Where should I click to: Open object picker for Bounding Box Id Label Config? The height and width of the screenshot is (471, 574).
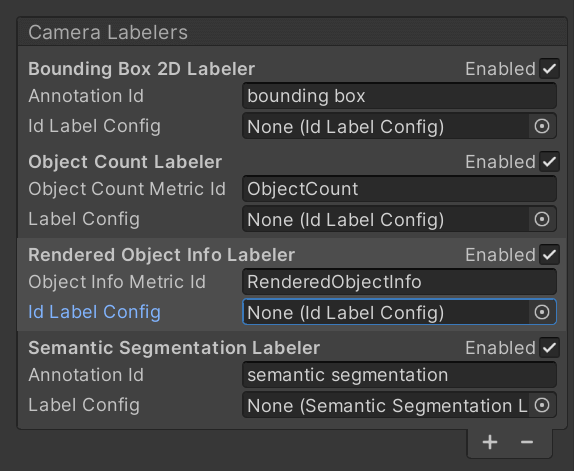point(542,126)
